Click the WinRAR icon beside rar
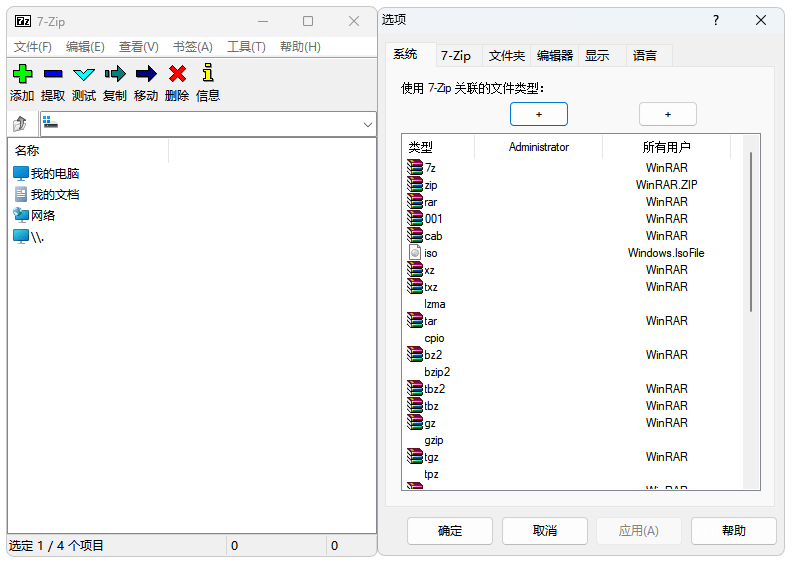 415,201
